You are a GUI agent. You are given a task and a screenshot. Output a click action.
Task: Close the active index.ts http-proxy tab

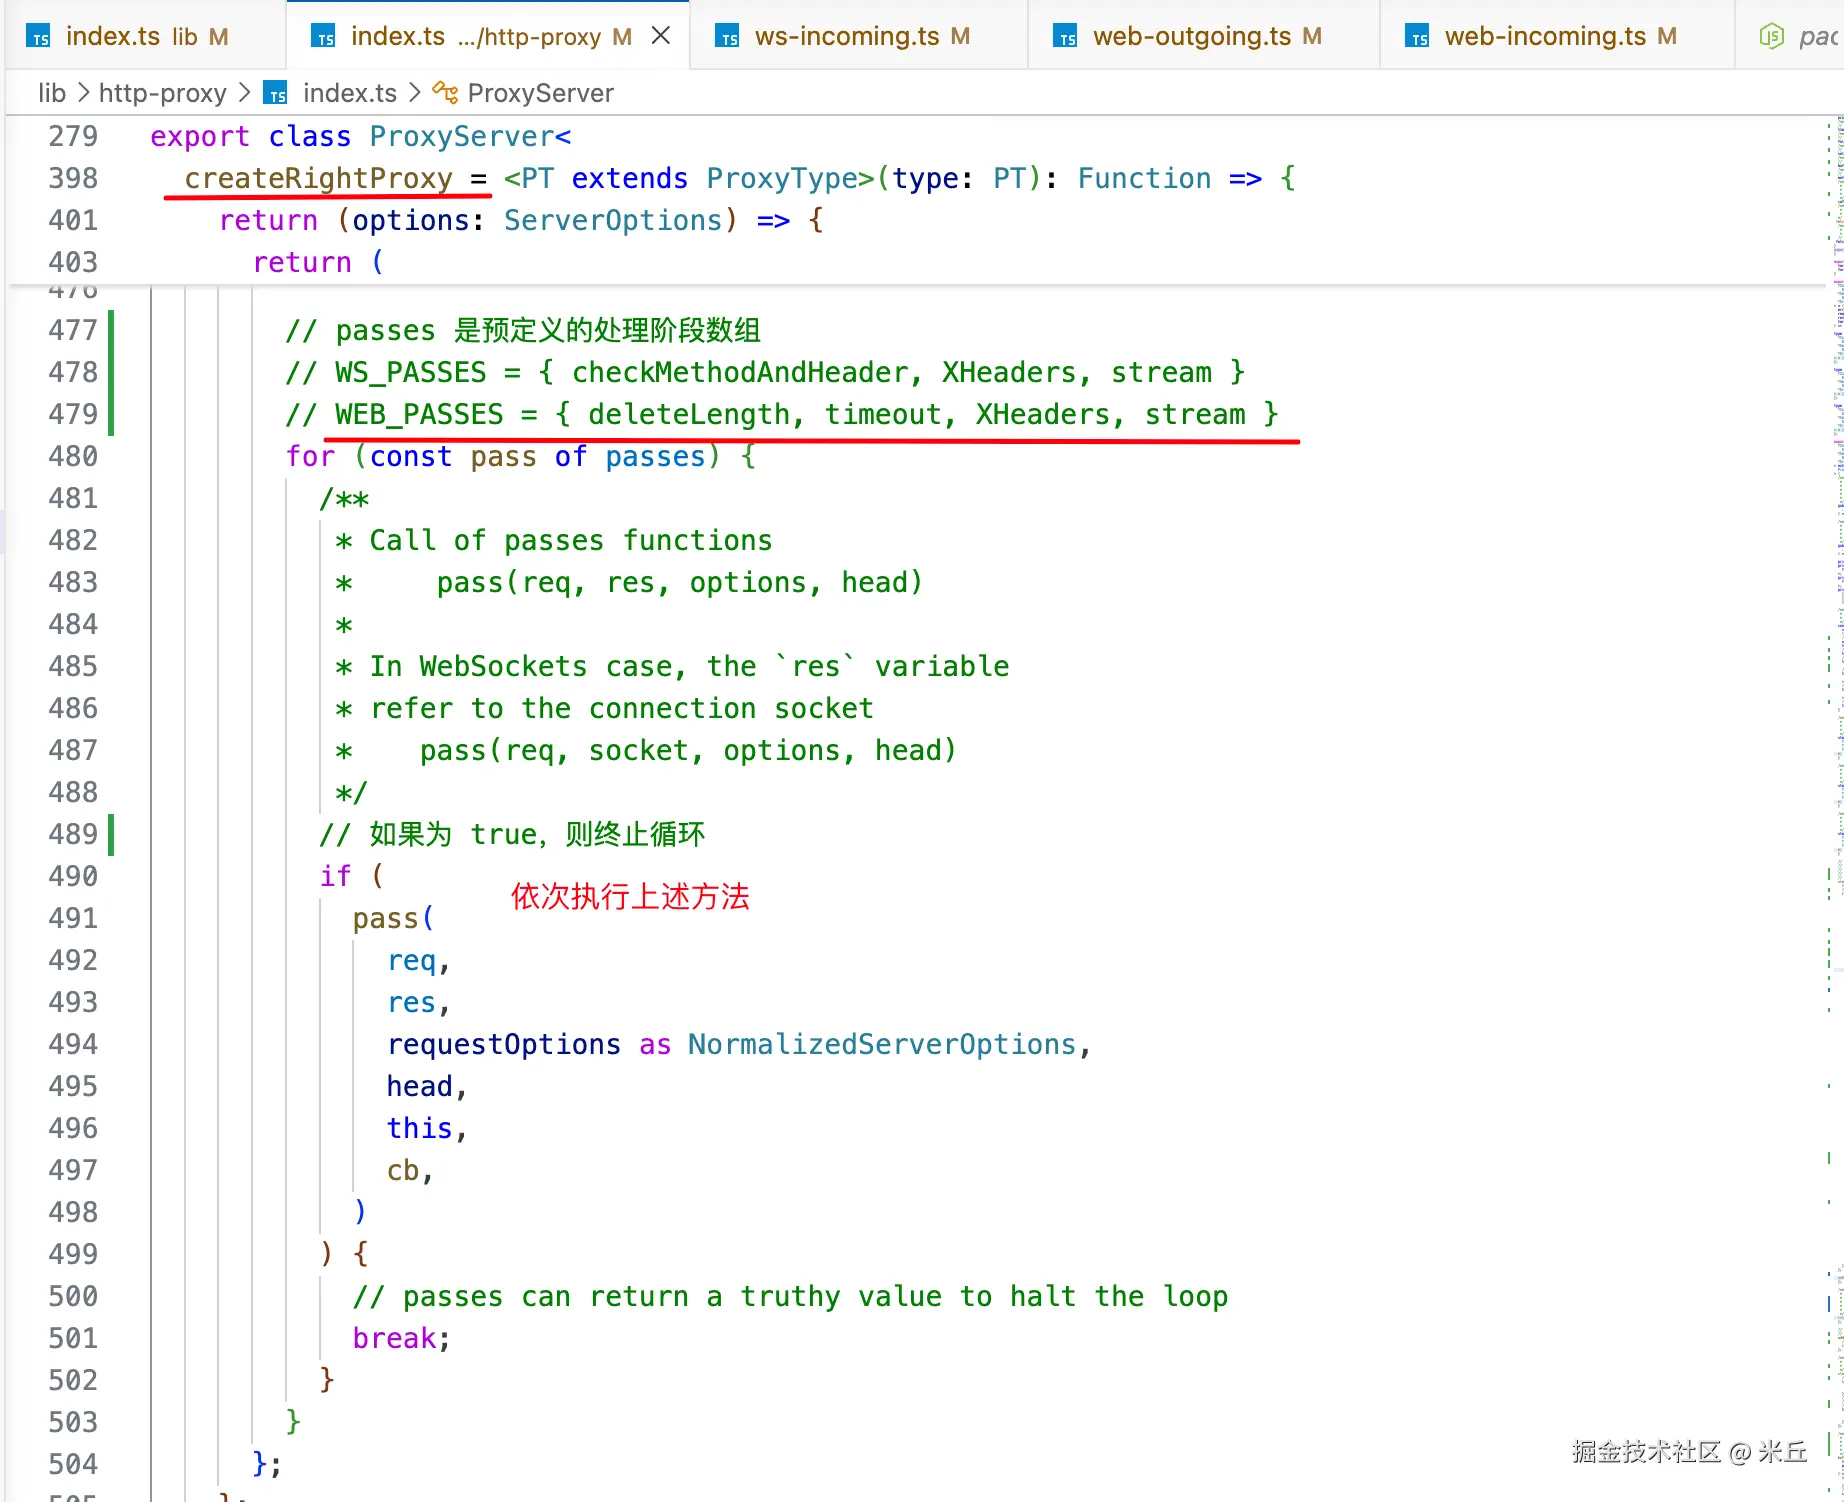pos(660,36)
